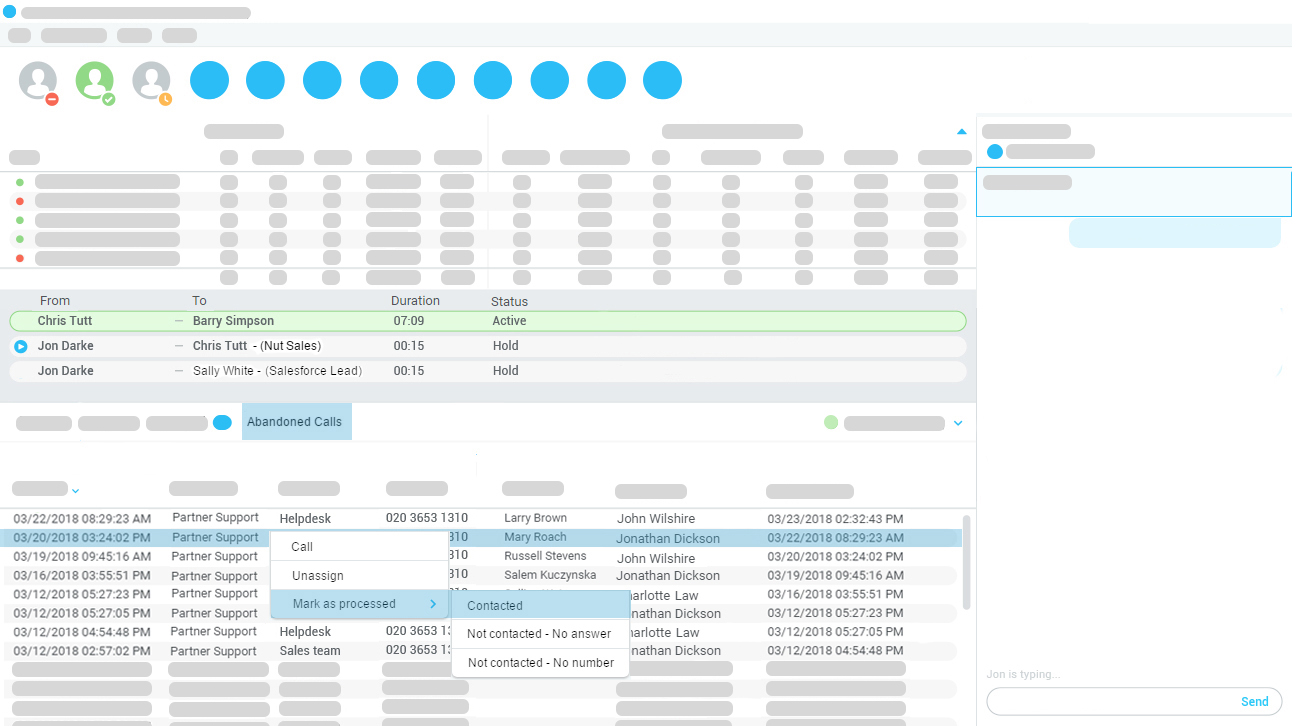This screenshot has height=726, width=1312.
Task: Choose Not contacted - No answer option
Action: pos(539,634)
